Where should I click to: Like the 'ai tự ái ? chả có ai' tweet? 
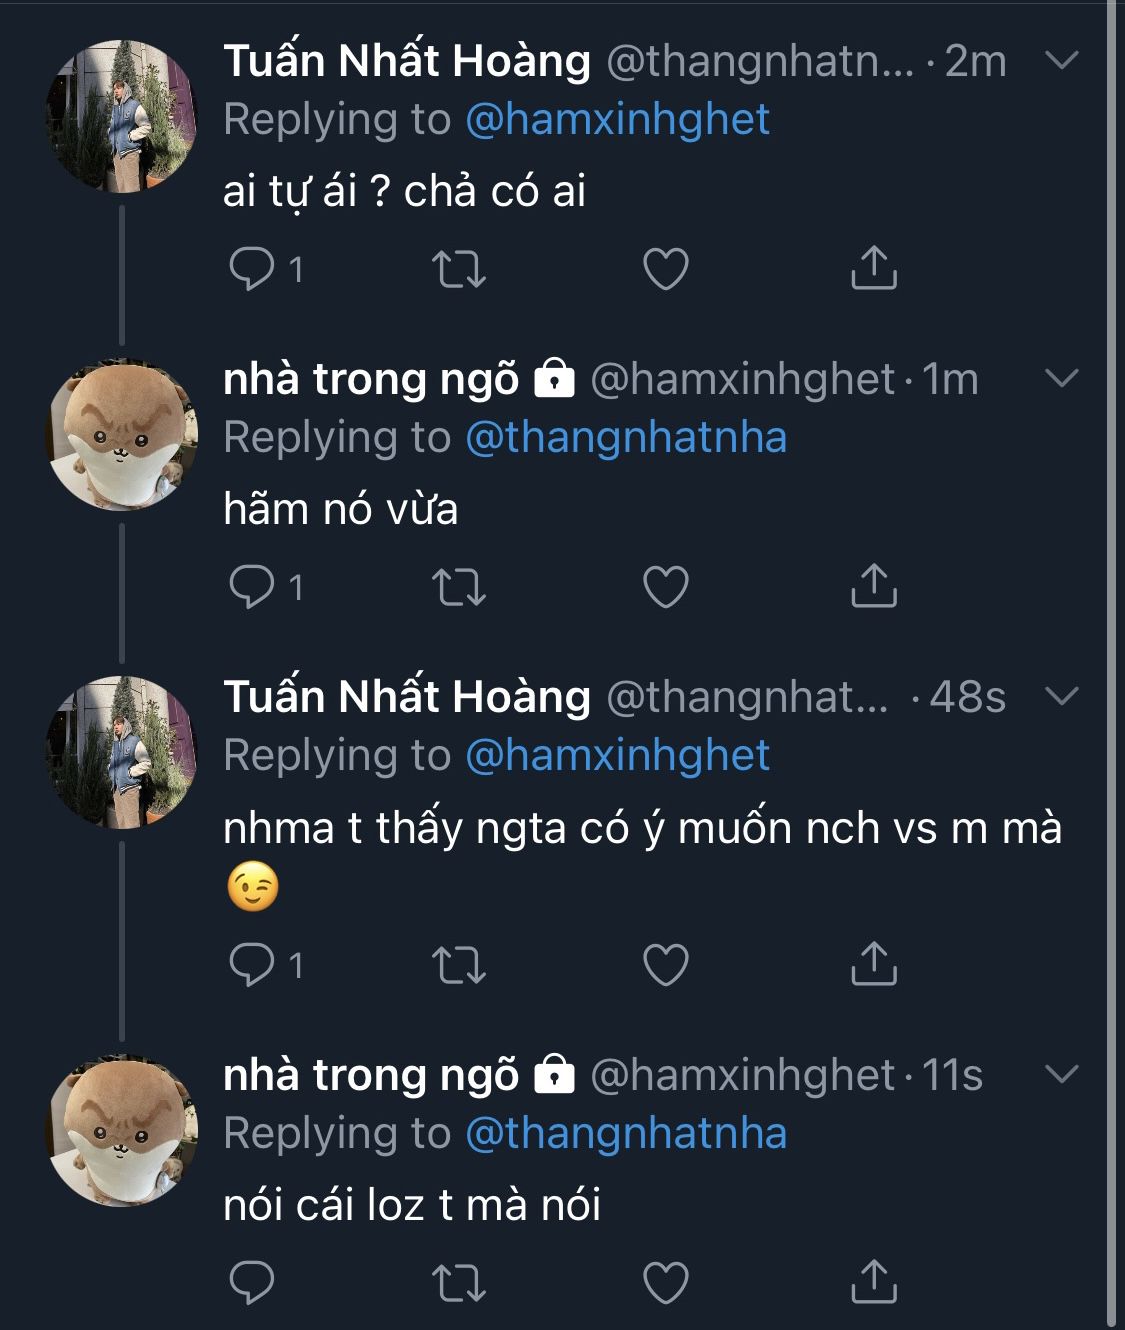[x=665, y=269]
